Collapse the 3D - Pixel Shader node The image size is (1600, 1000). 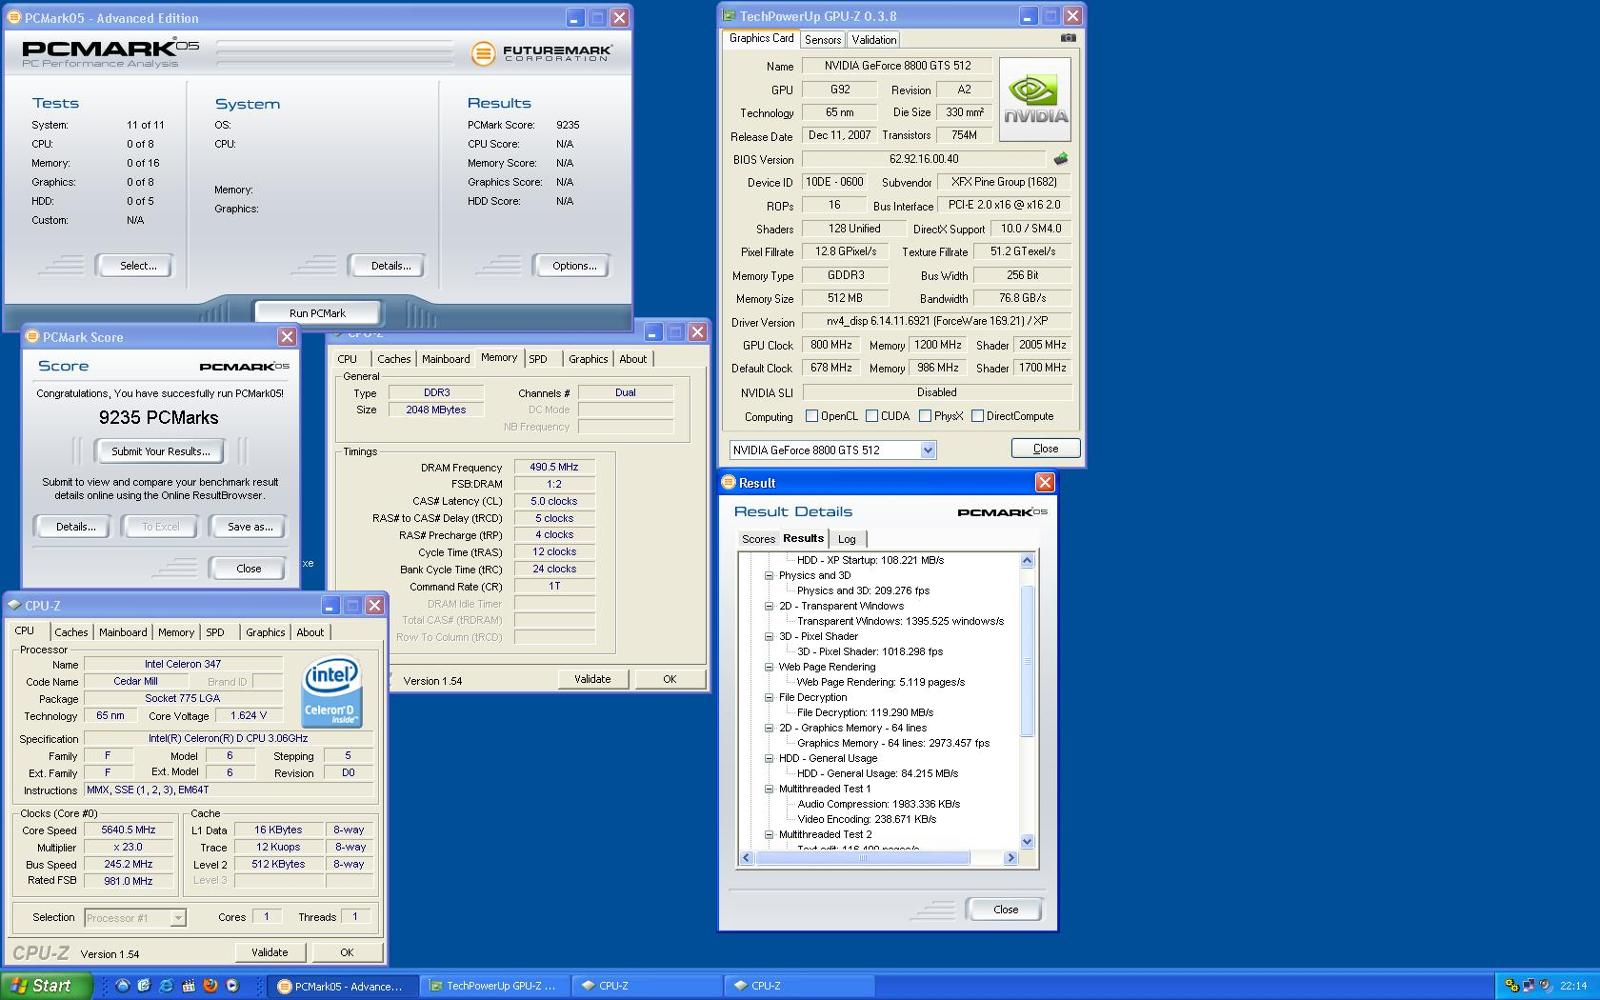point(769,636)
